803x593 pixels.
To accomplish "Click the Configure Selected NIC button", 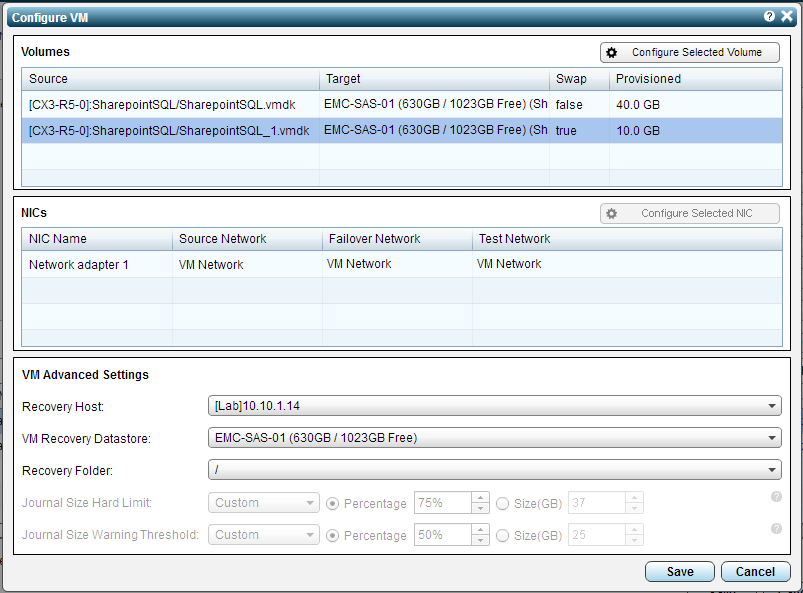I will click(689, 213).
